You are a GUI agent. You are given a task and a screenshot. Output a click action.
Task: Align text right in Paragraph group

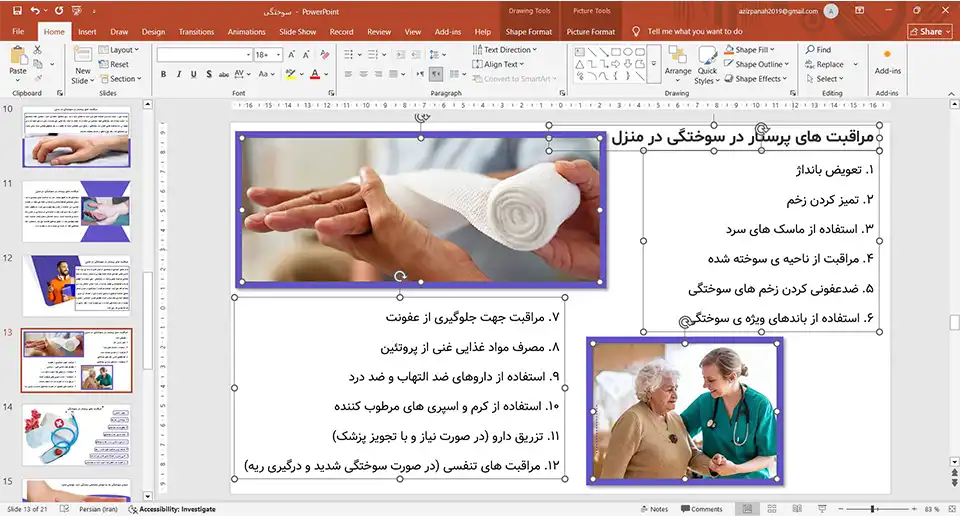pyautogui.click(x=378, y=74)
